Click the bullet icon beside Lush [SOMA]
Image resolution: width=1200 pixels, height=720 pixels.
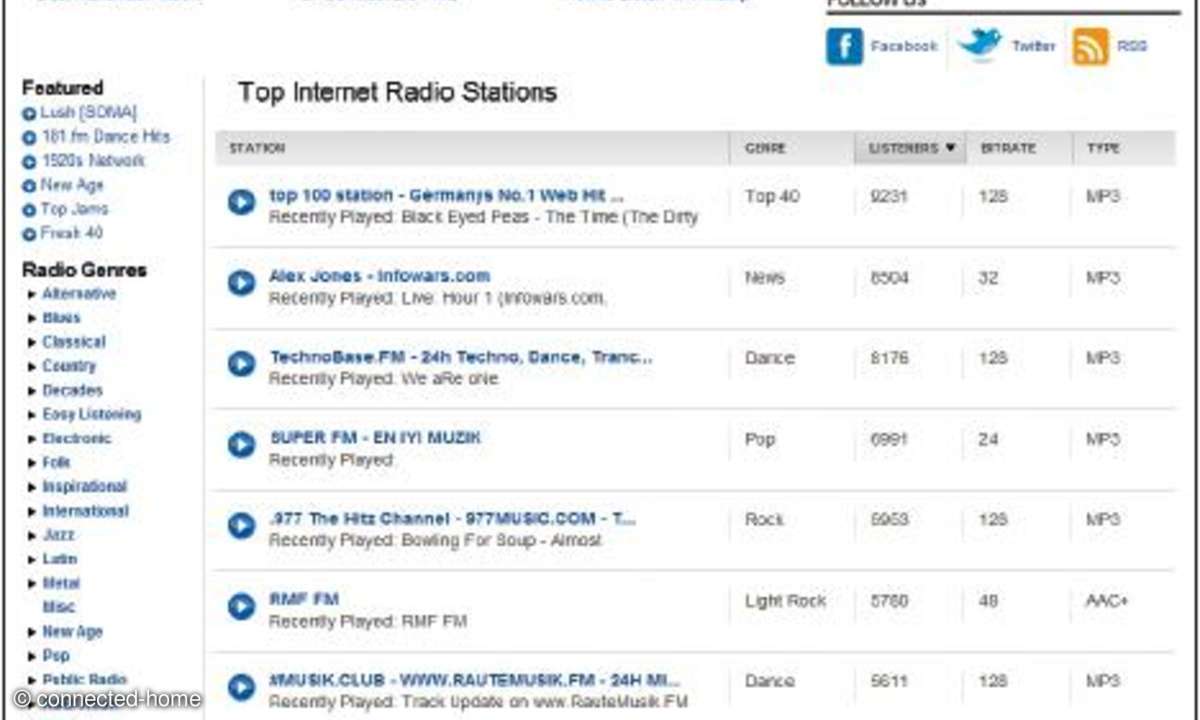click(29, 114)
